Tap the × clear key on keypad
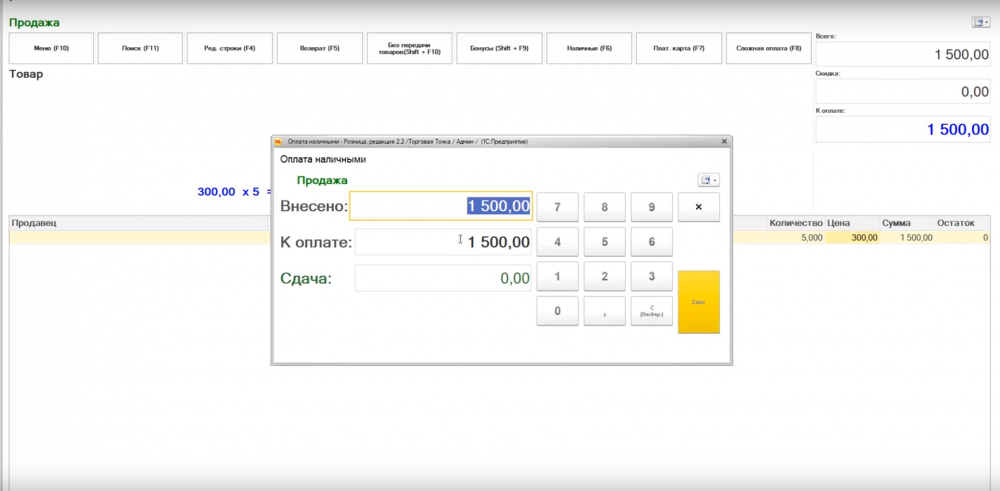Viewport: 1000px width, 491px height. (x=699, y=207)
